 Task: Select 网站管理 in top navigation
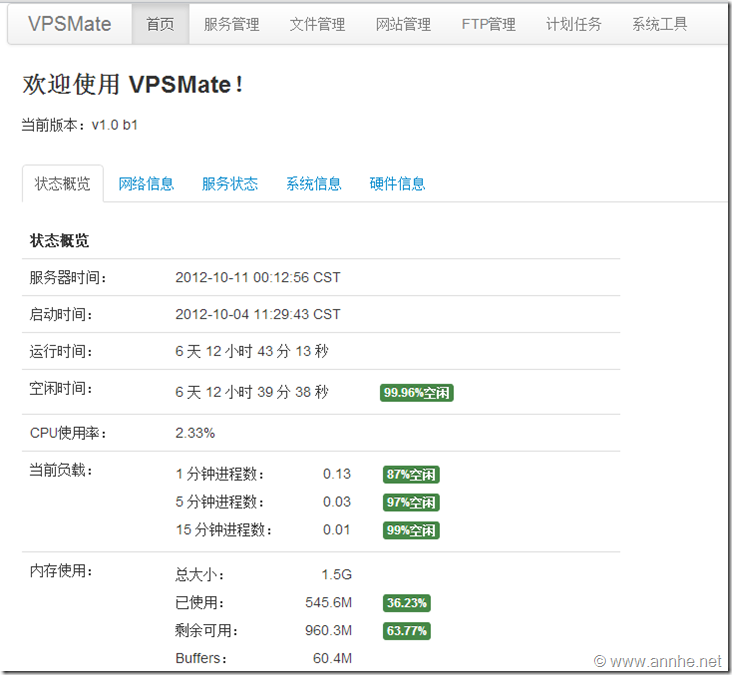click(403, 24)
